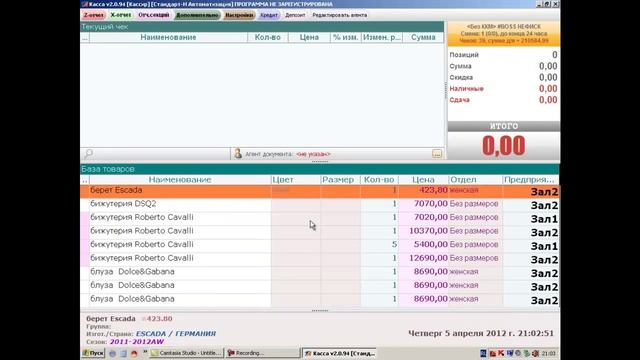This screenshot has width=640, height=360.
Task: Click Редактировать агента
Action: coord(340,15)
